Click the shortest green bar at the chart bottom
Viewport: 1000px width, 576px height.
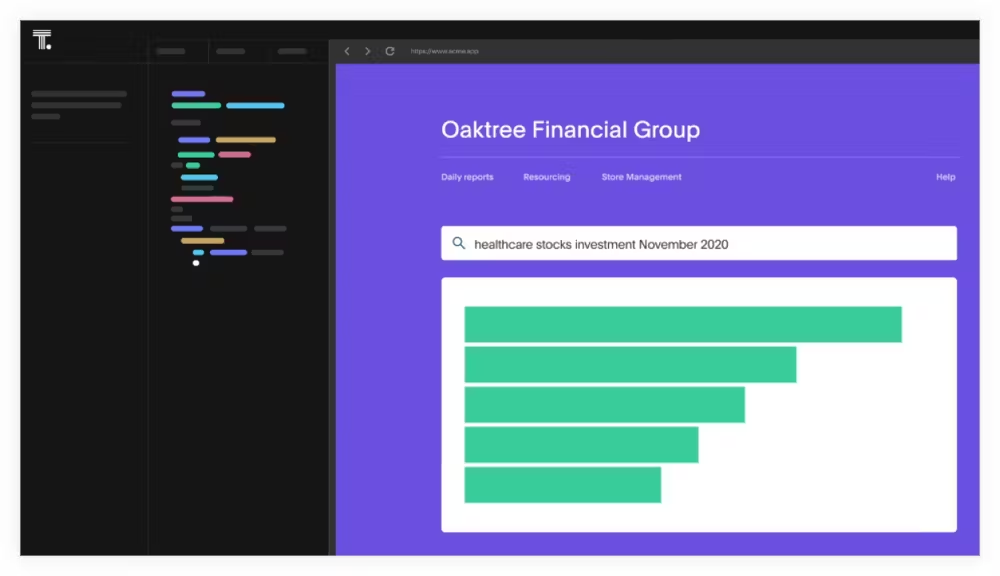coord(562,487)
